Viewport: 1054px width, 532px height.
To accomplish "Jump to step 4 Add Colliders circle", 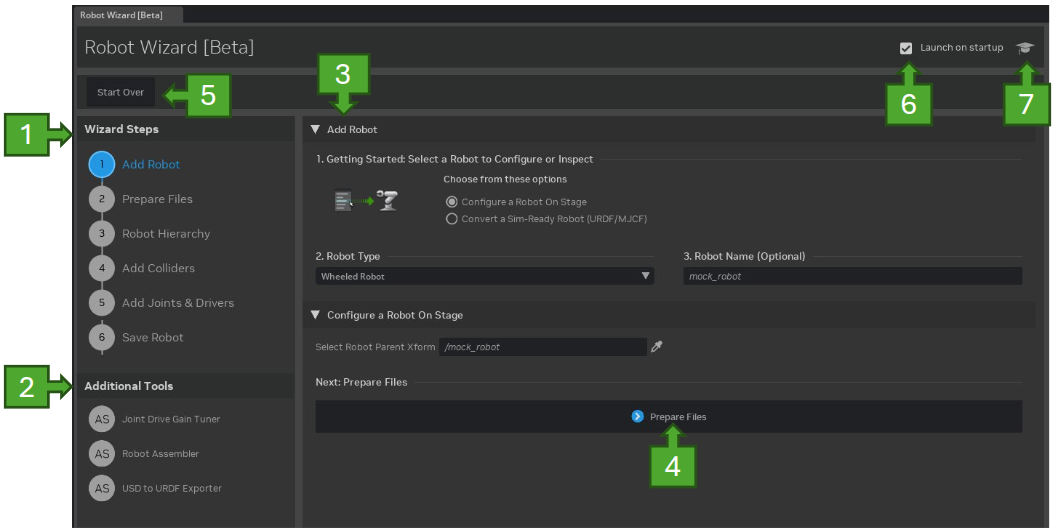I will (x=102, y=268).
